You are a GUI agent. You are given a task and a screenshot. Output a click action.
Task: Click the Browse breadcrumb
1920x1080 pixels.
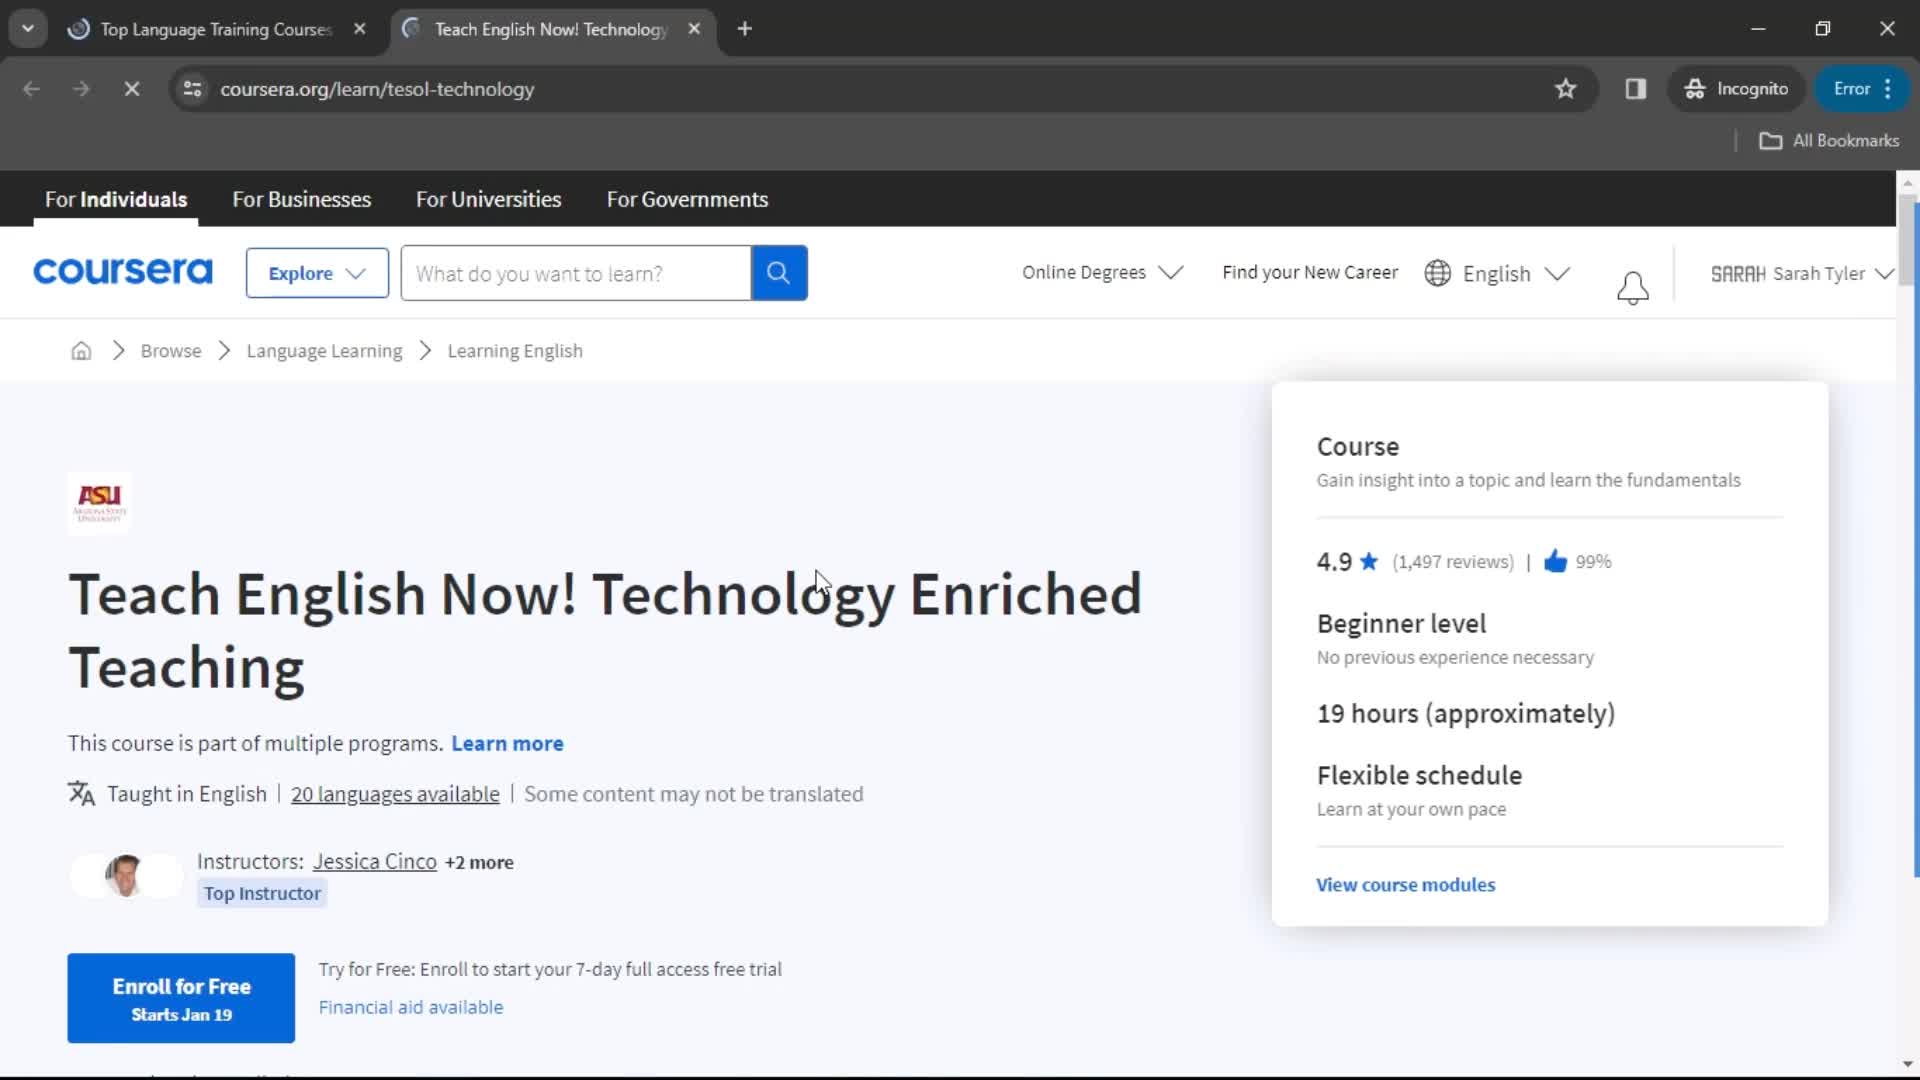pyautogui.click(x=171, y=351)
